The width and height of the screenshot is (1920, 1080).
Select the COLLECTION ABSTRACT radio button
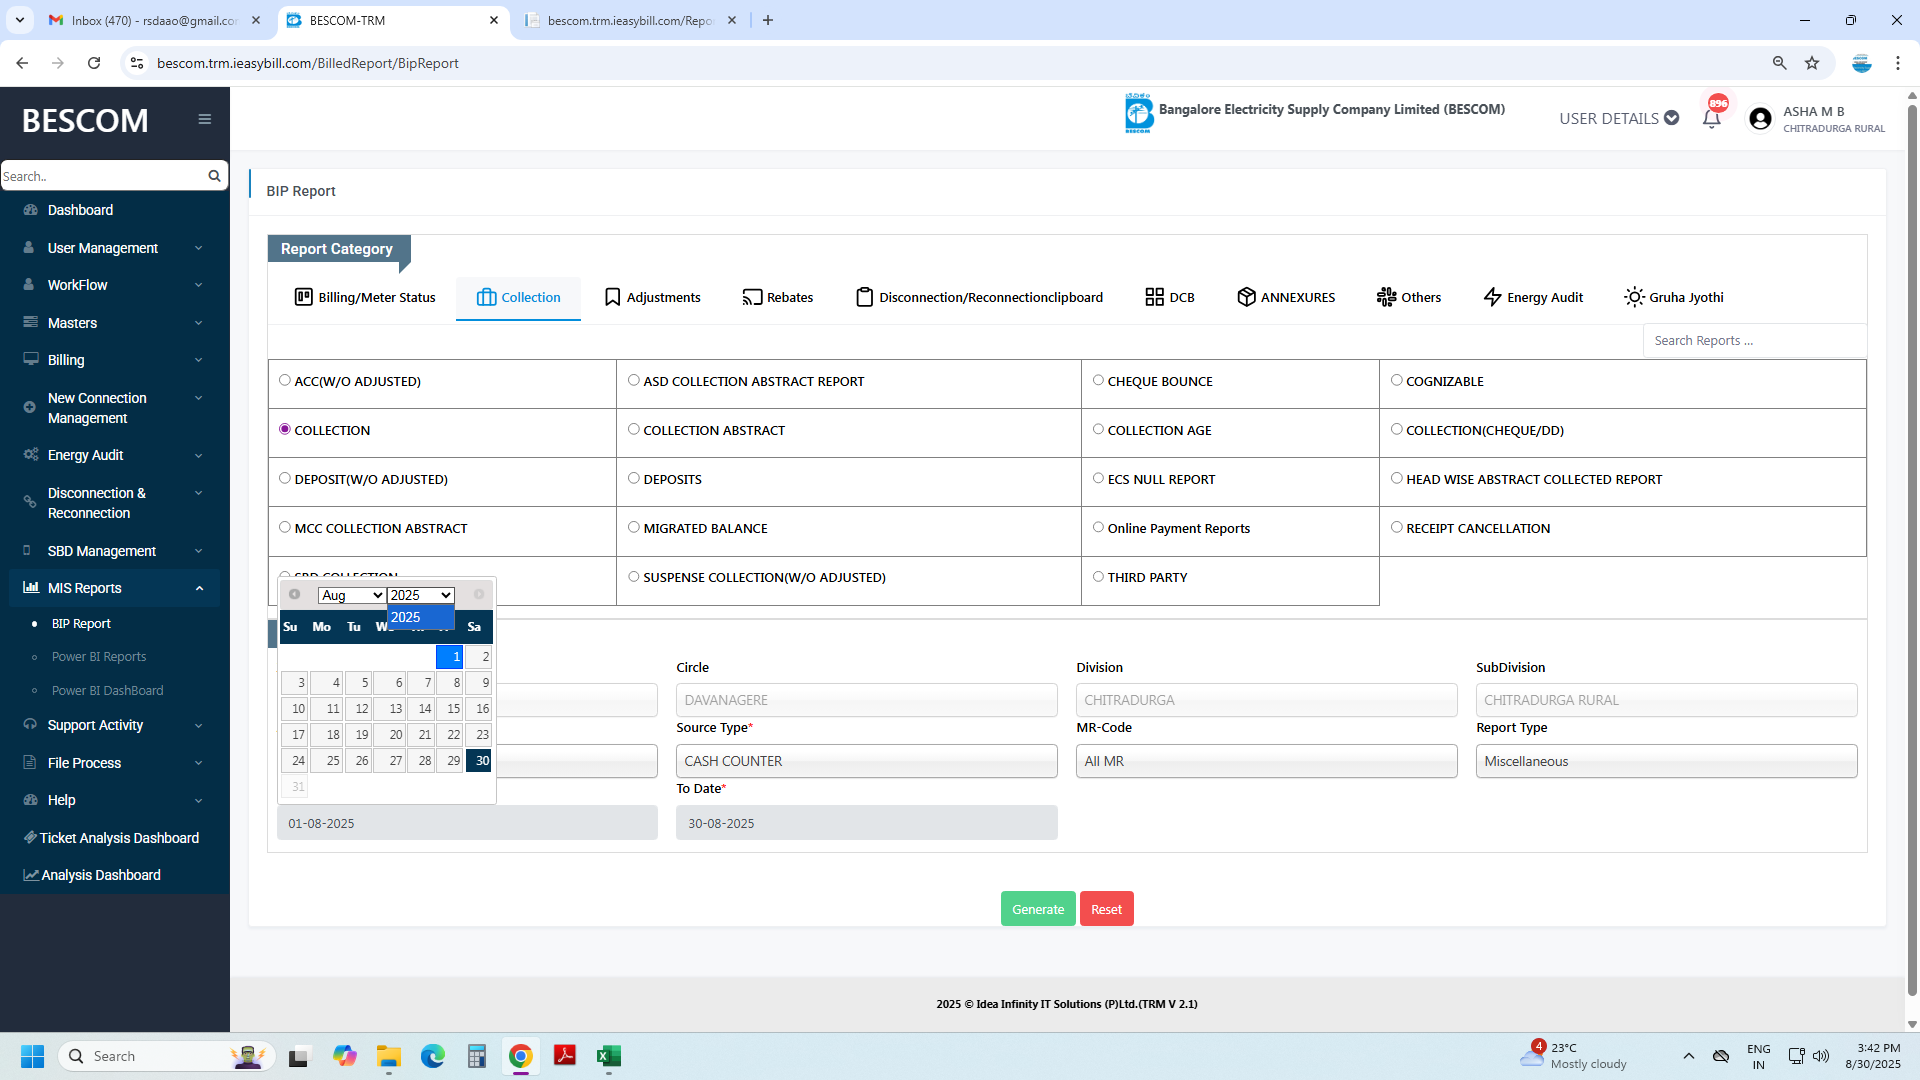click(x=634, y=429)
